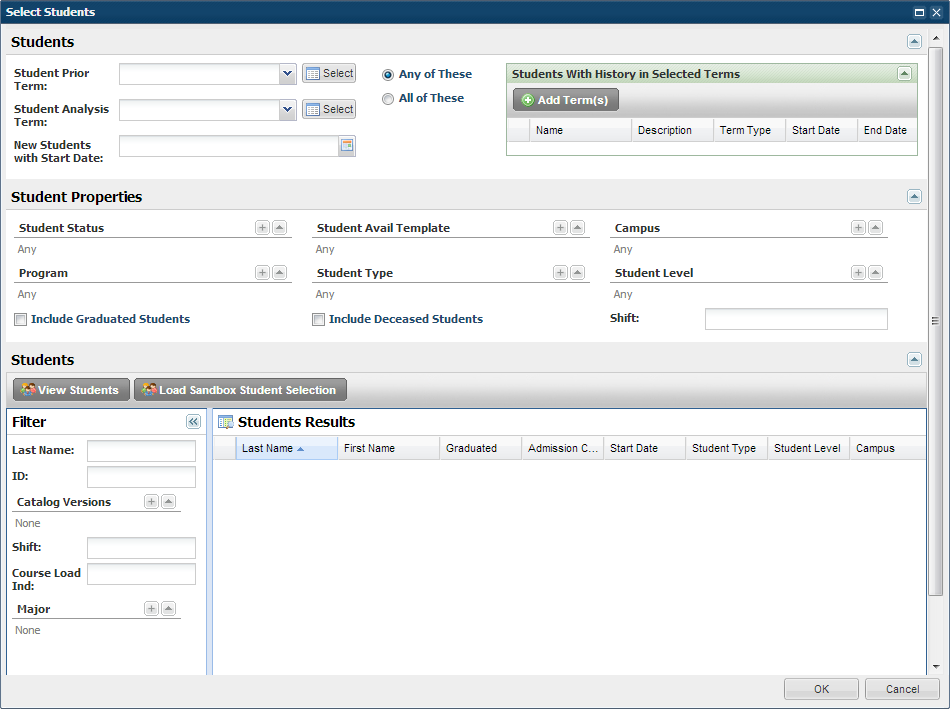Add a Student Level using plus icon

[859, 273]
